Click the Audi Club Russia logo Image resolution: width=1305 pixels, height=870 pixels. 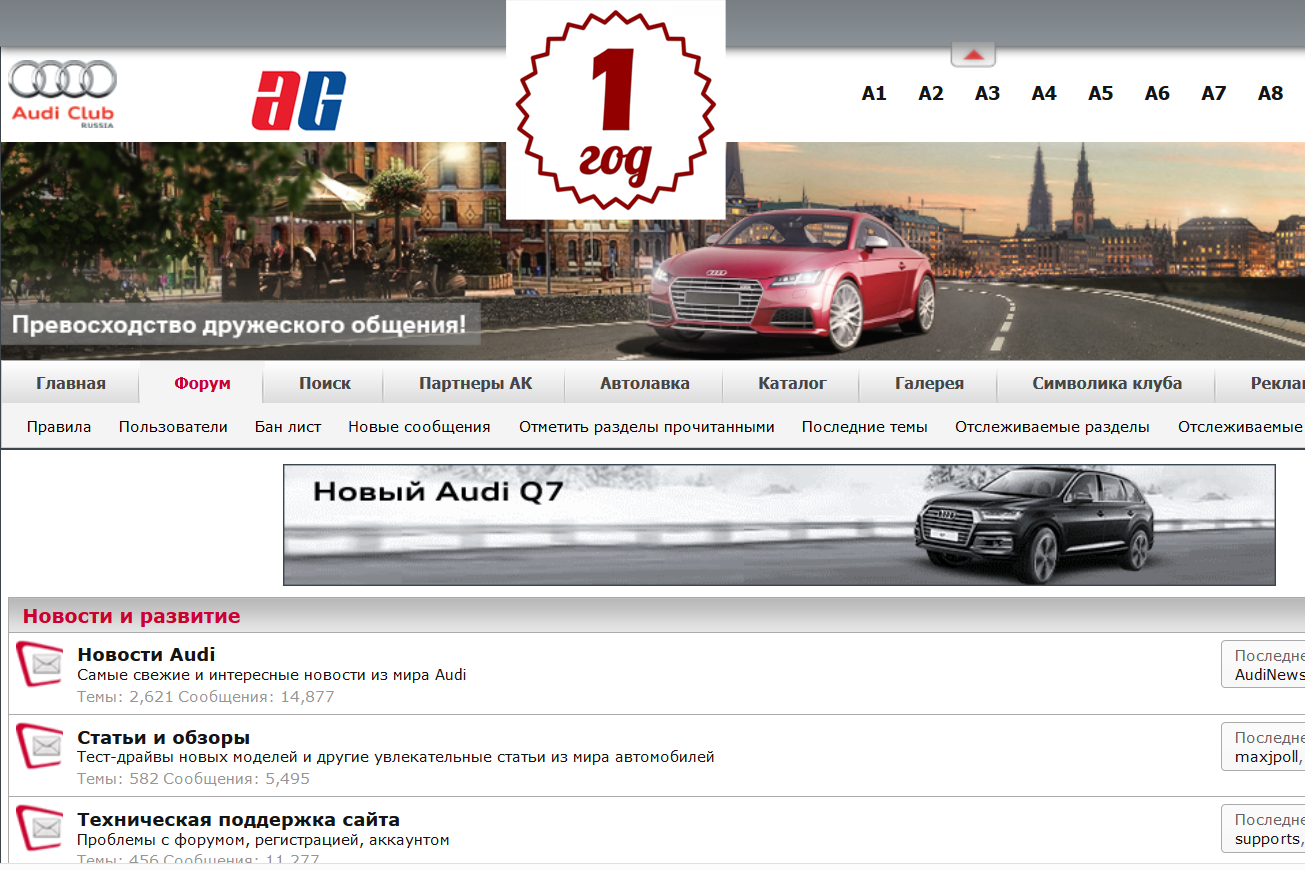click(62, 94)
